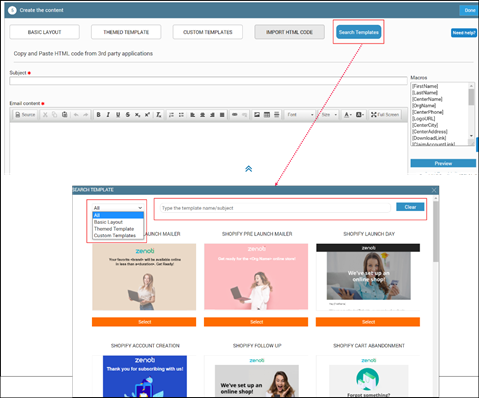Open the Font dropdown
479x398 pixels.
click(300, 115)
